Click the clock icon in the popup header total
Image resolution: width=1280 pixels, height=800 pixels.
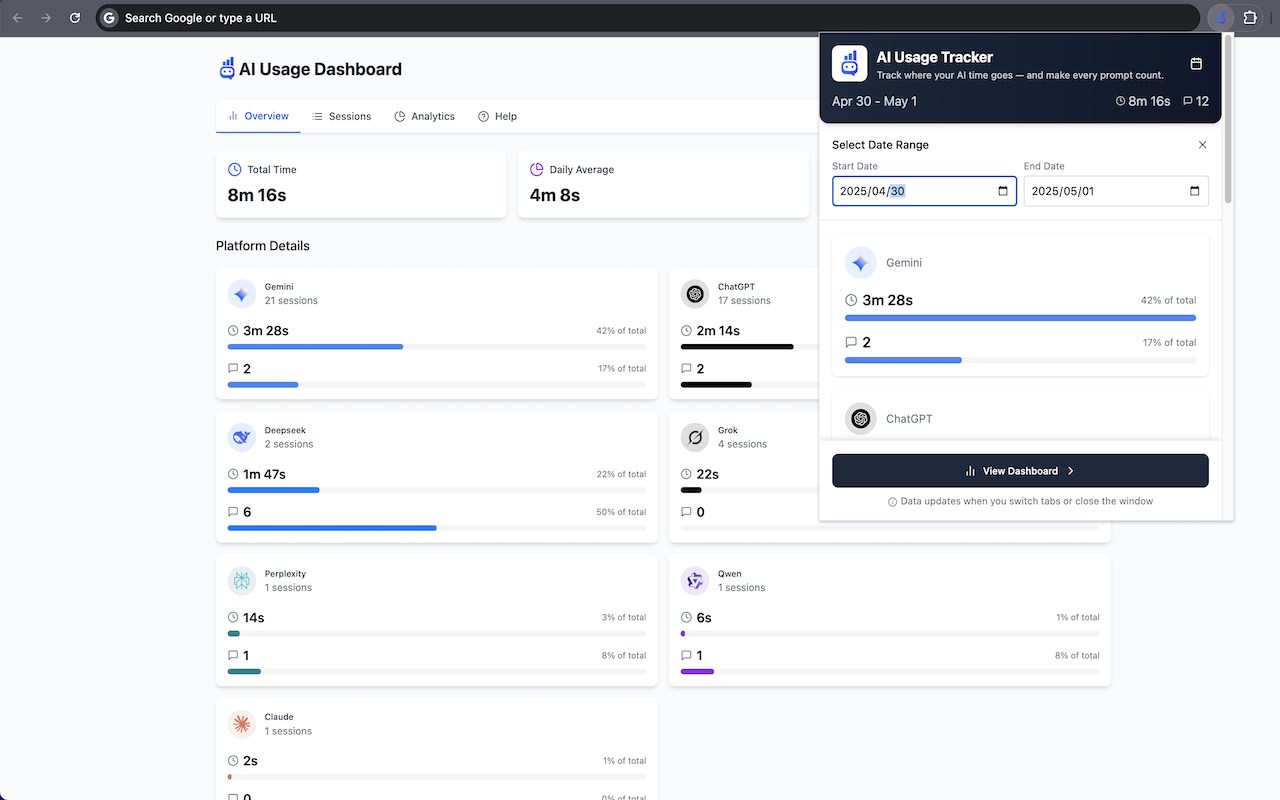(x=1121, y=101)
